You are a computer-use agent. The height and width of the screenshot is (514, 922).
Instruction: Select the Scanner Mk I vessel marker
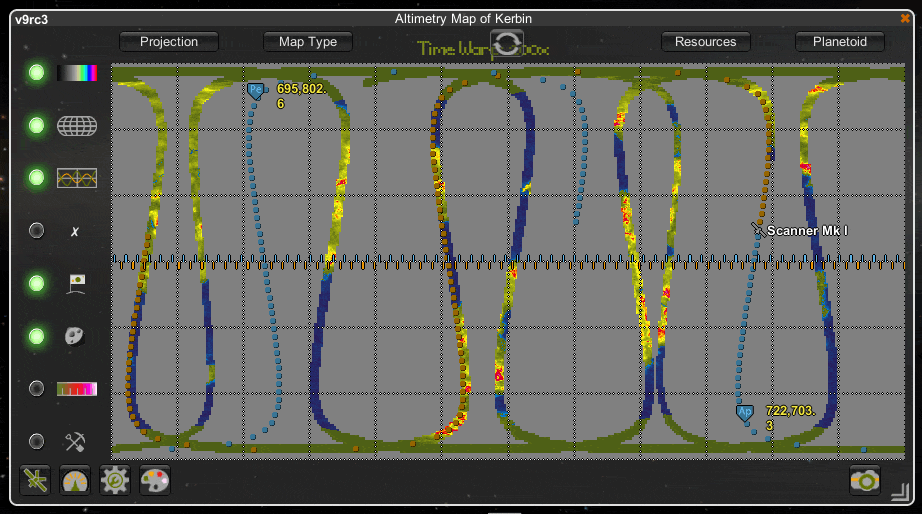[x=758, y=230]
